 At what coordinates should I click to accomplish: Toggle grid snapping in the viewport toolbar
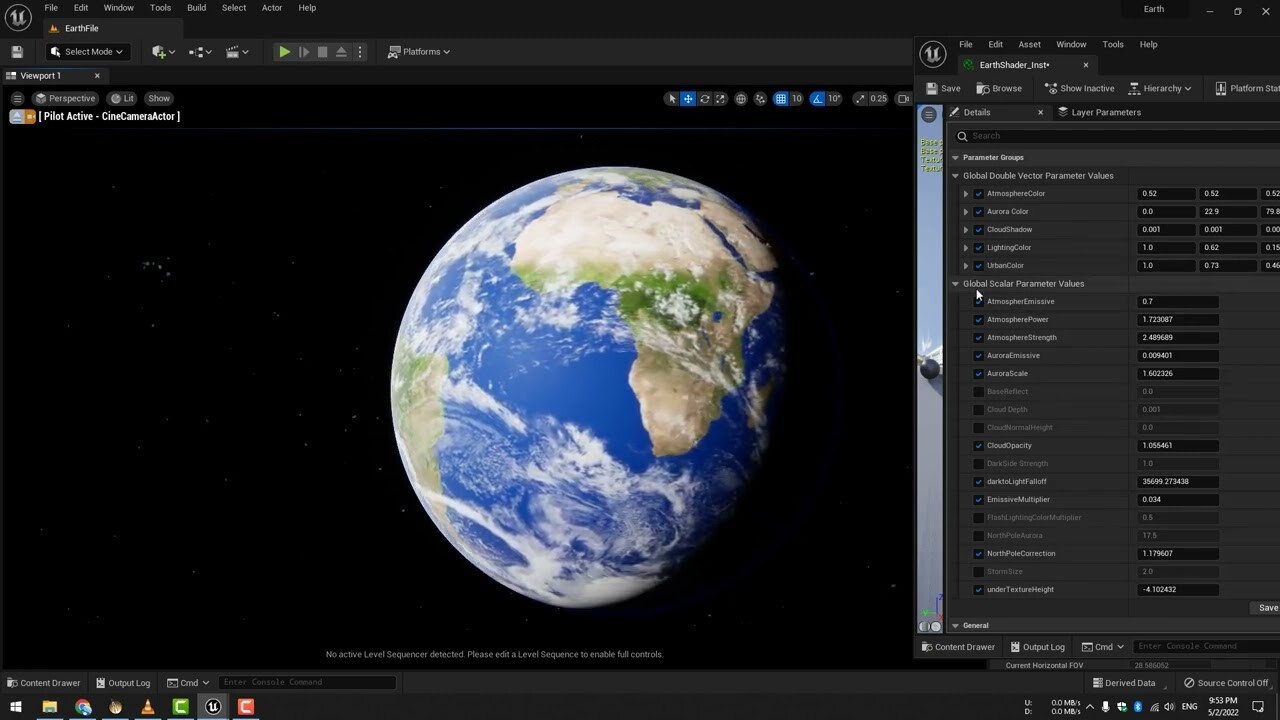(781, 98)
